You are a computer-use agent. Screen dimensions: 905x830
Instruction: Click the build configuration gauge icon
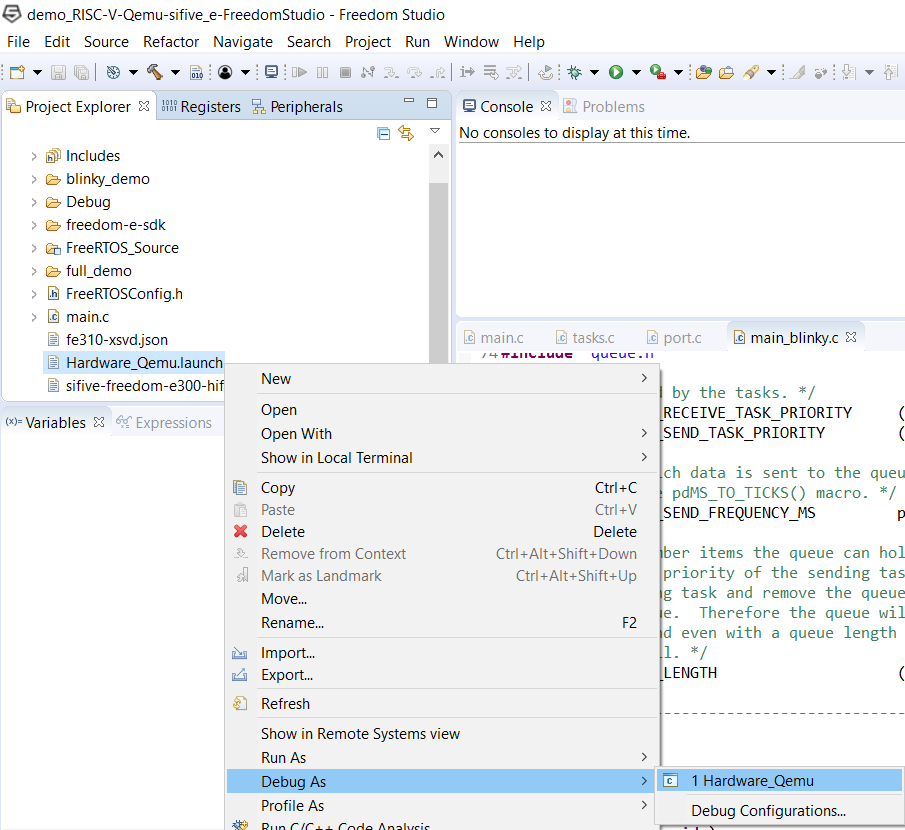point(113,72)
